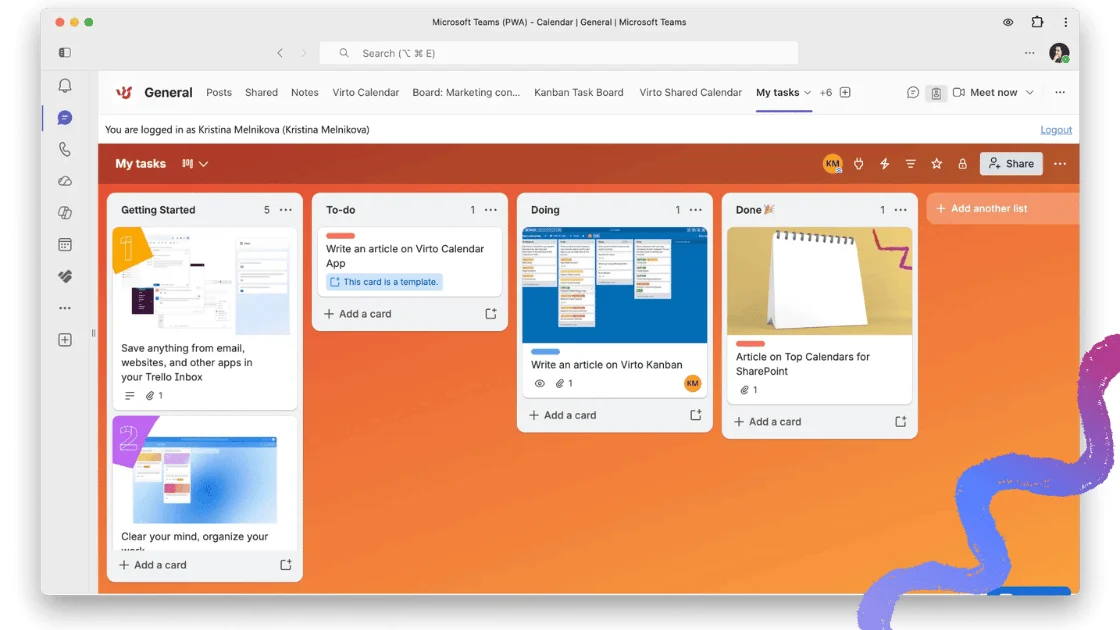
Task: Switch to the Shared tab
Action: point(261,92)
